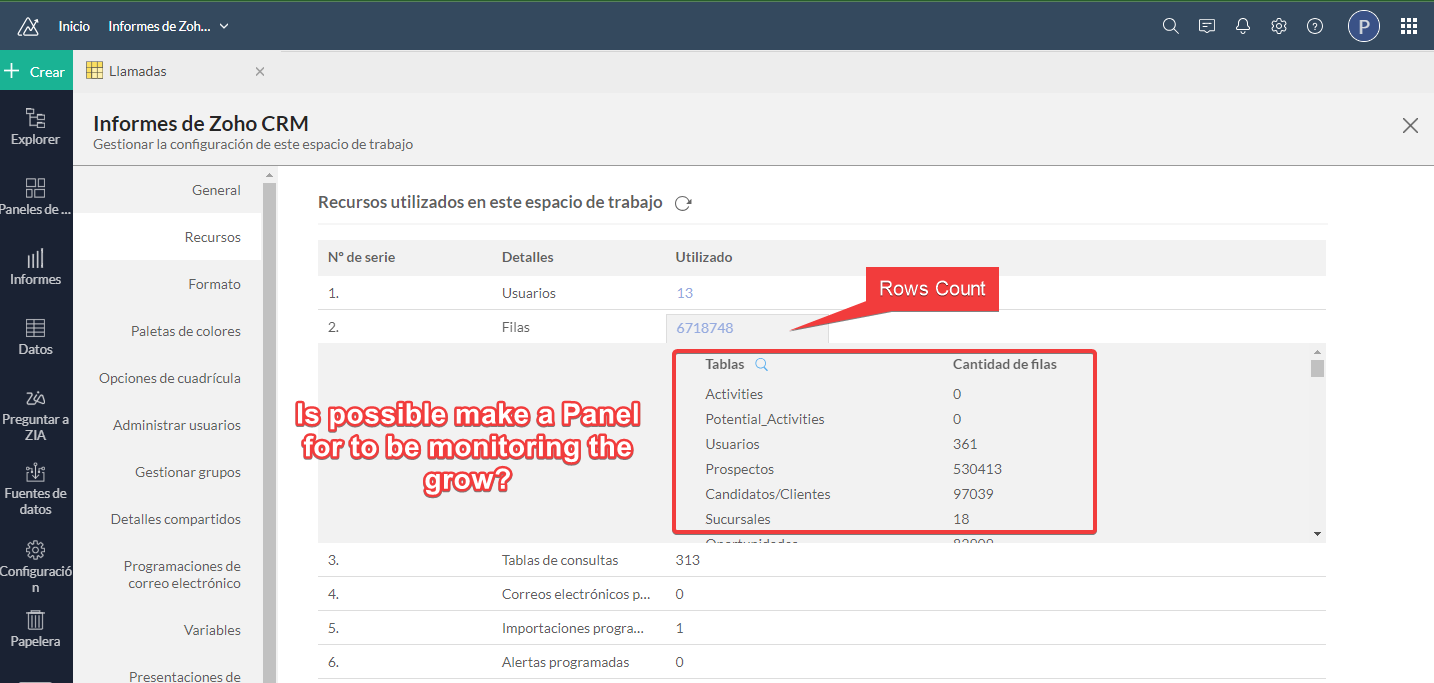Click the Importaciones progra... row
1434x683 pixels.
(x=821, y=628)
